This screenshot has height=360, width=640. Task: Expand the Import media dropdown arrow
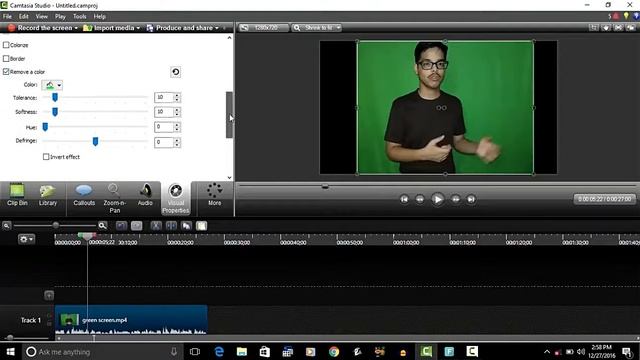coord(138,28)
